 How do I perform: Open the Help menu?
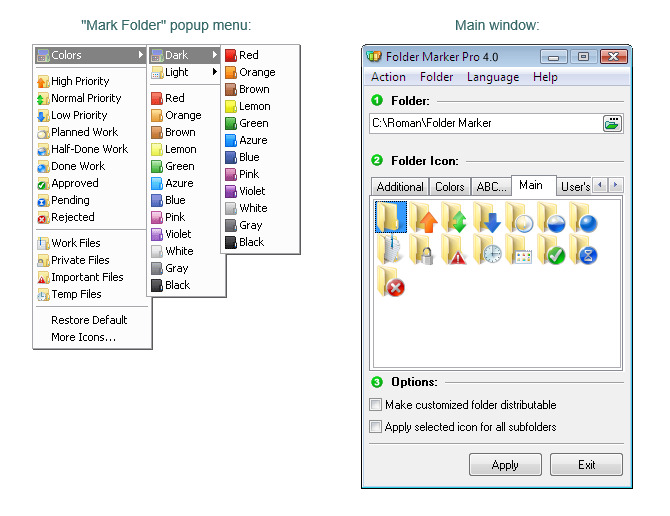545,77
